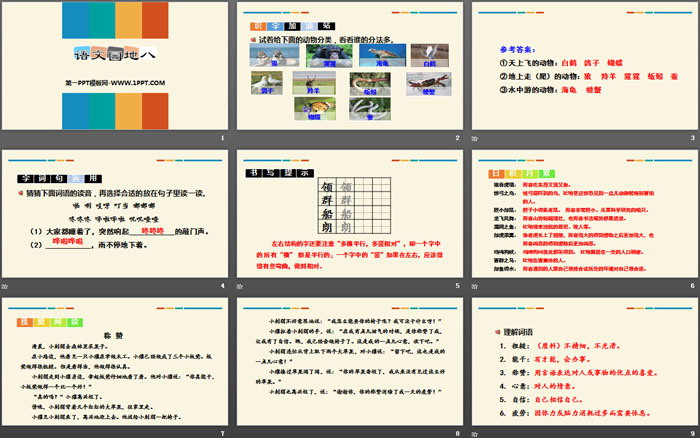Select slide 7 thumbnail story 称赞
The height and width of the screenshot is (438, 700).
(x=115, y=361)
